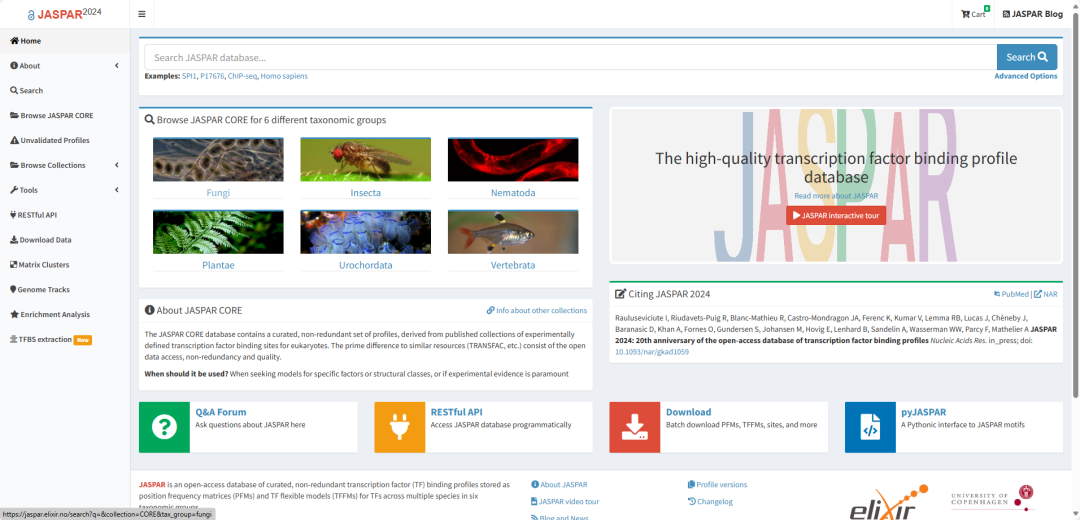Click the elixir logo in footer

[x=888, y=503]
